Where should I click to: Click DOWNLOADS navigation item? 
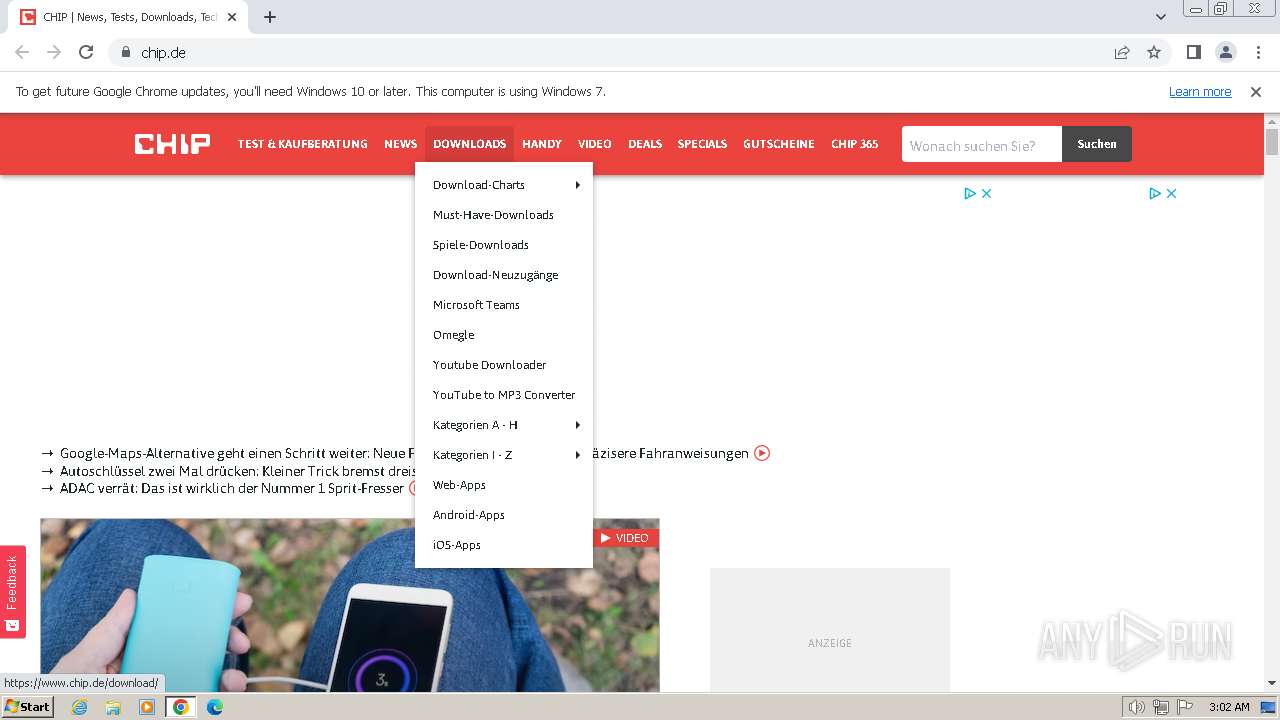(469, 144)
